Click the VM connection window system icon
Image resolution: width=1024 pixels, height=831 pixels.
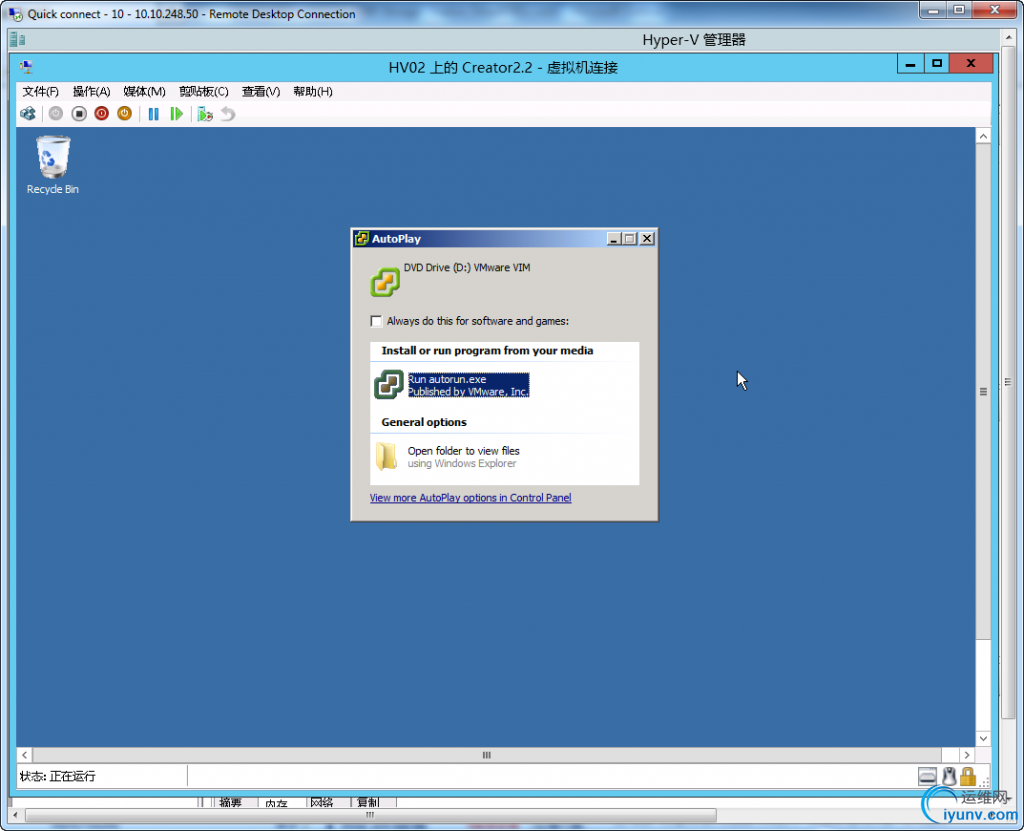(x=26, y=67)
